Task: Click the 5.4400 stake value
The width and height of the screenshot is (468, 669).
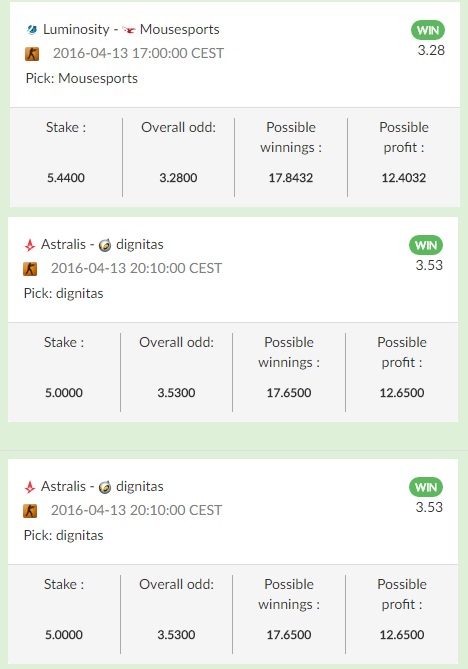Action: tap(66, 178)
